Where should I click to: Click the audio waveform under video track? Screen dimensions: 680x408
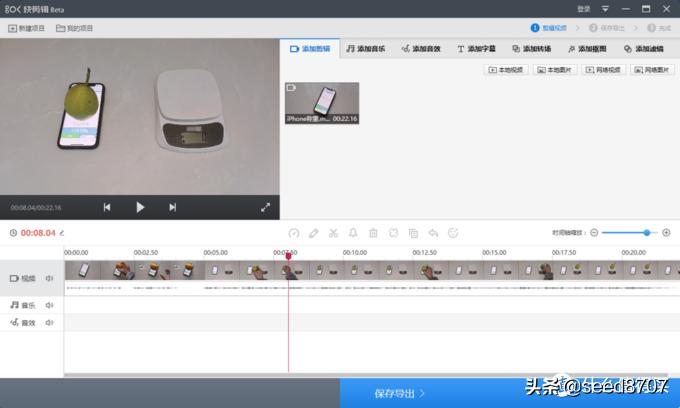(372, 288)
